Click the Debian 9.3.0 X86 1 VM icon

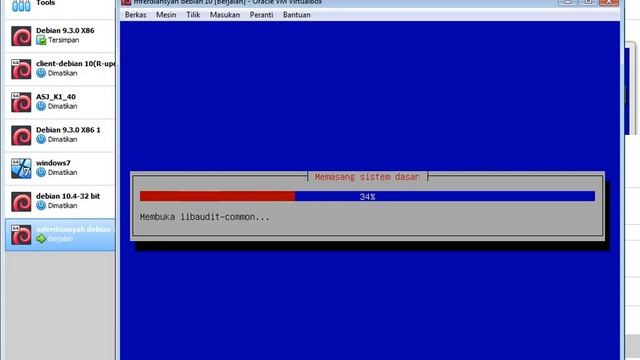tap(21, 136)
